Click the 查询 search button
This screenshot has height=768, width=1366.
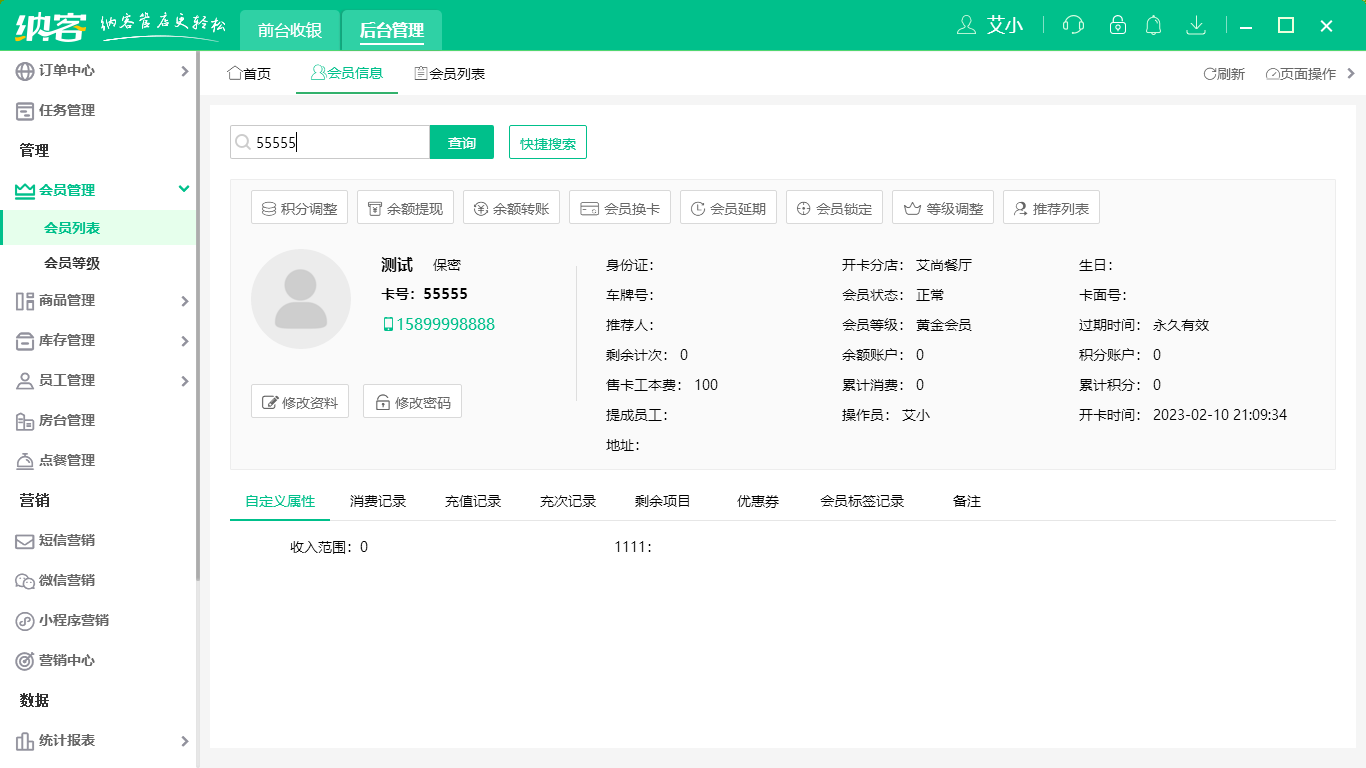[461, 142]
